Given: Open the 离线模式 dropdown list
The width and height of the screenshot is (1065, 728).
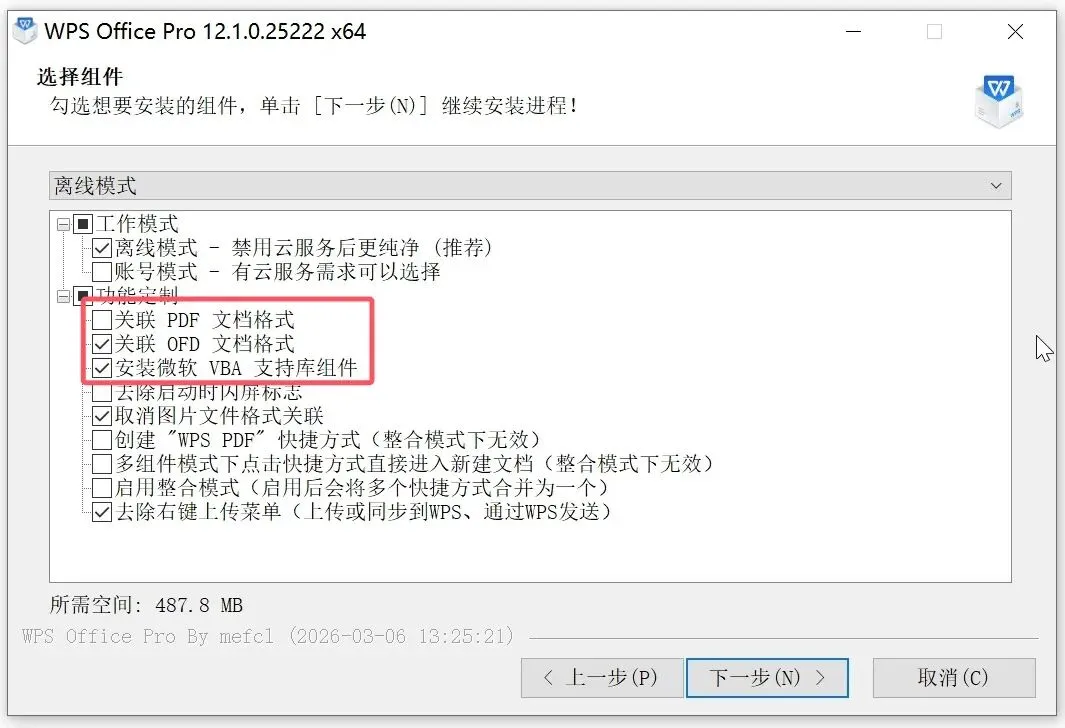Looking at the screenshot, I should pyautogui.click(x=530, y=185).
